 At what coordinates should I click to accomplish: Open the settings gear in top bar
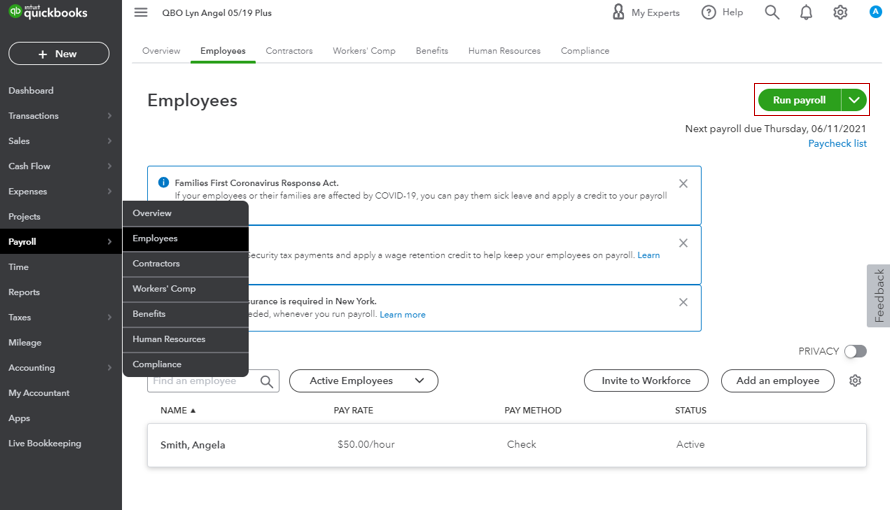click(840, 13)
